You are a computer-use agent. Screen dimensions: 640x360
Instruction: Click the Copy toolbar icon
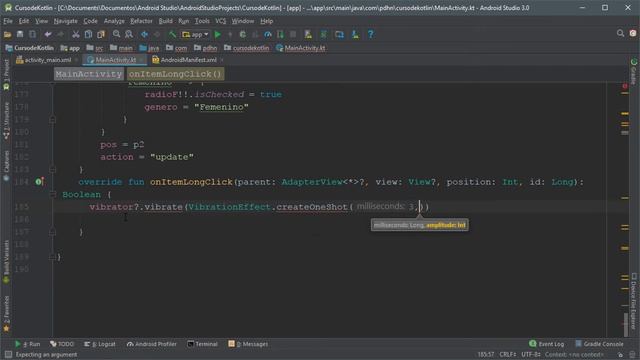pos(88,35)
